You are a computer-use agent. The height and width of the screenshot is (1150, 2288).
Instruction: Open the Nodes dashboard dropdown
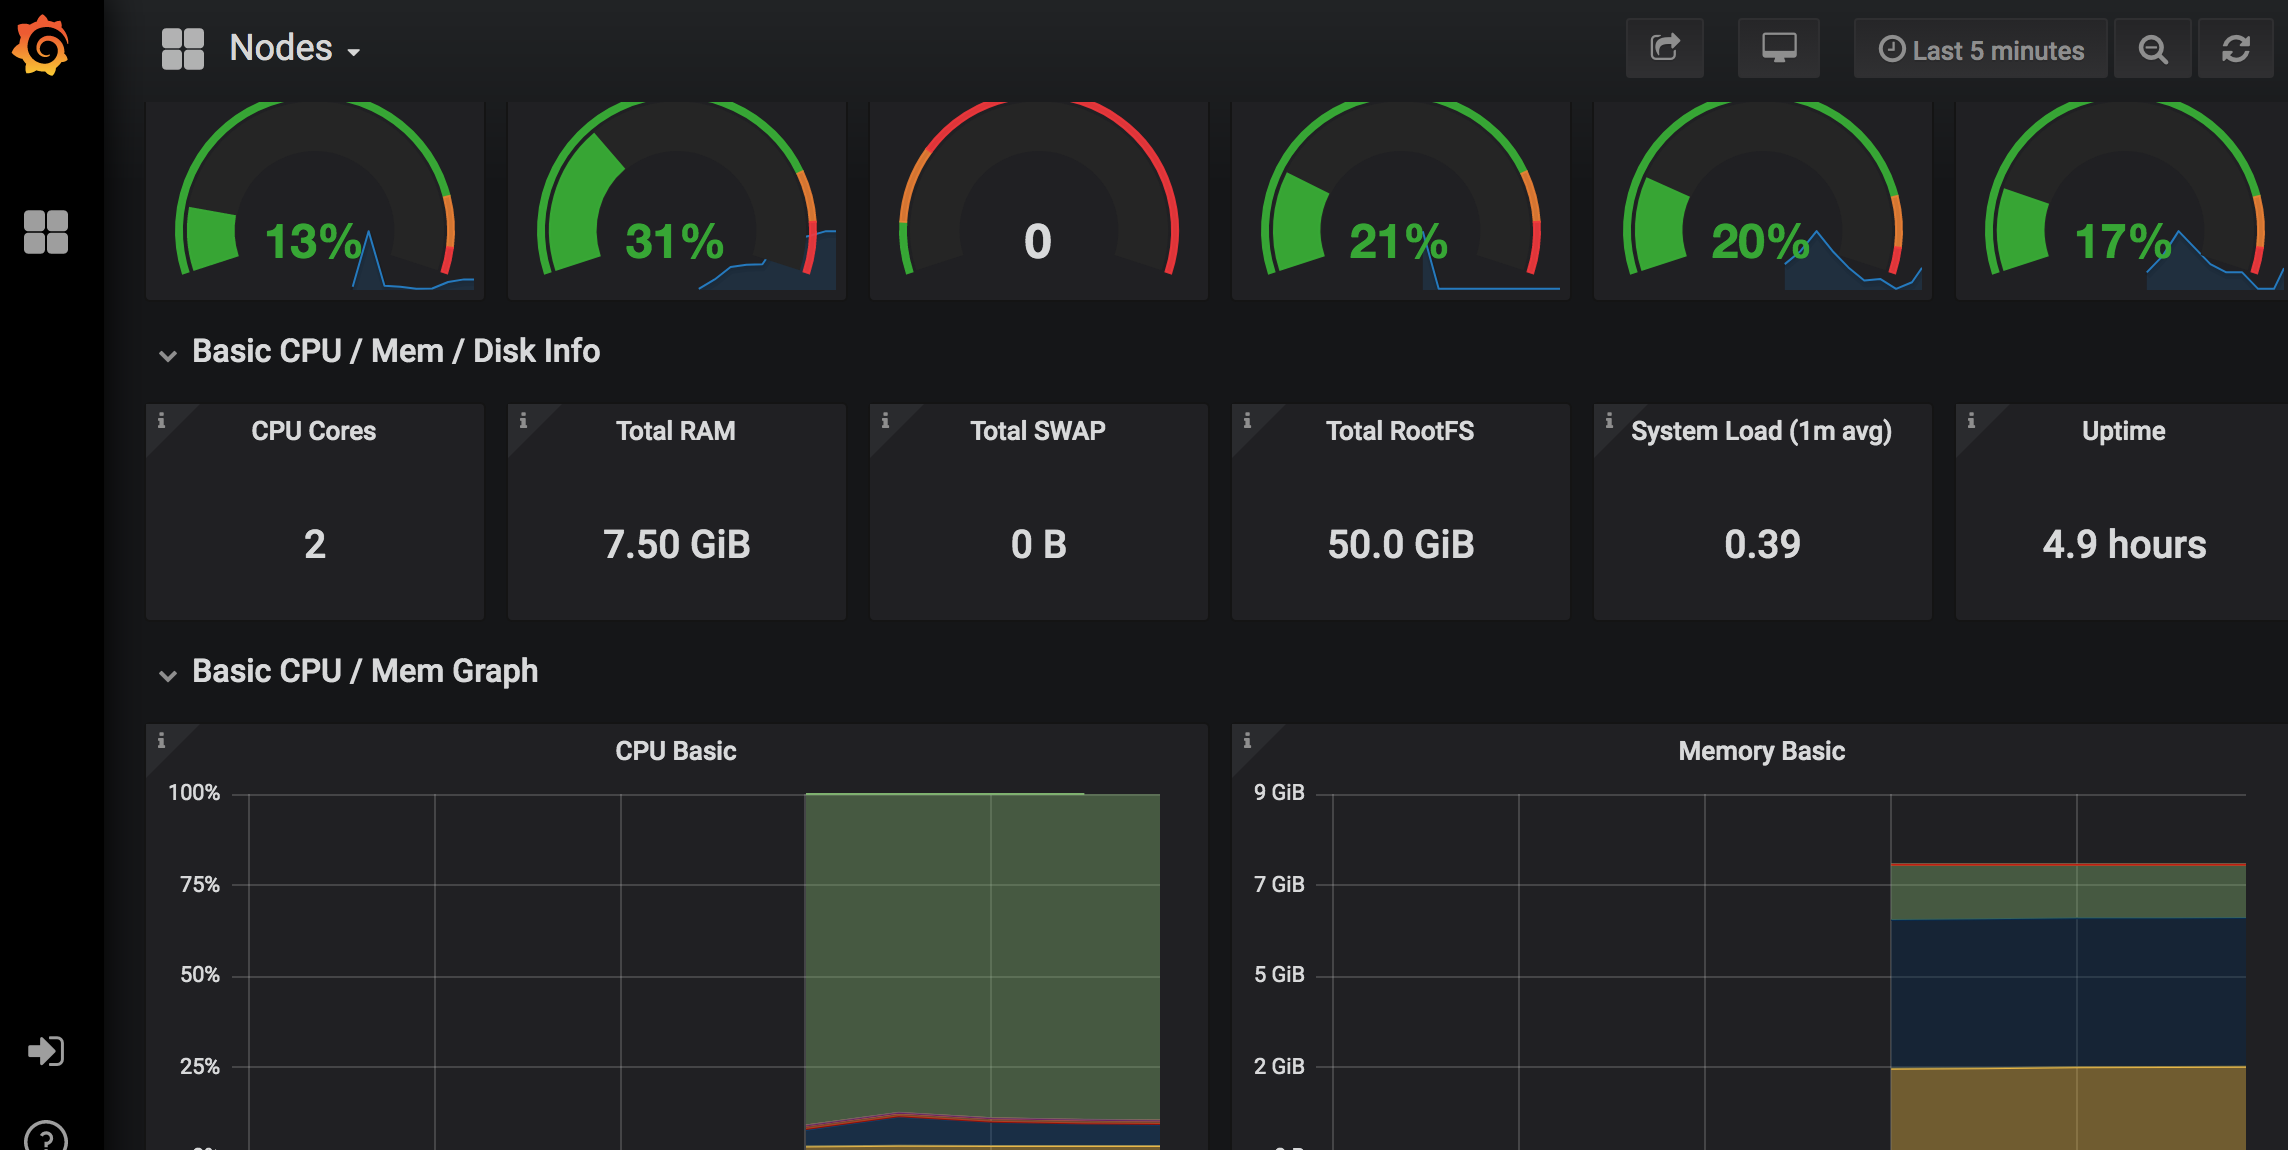294,48
